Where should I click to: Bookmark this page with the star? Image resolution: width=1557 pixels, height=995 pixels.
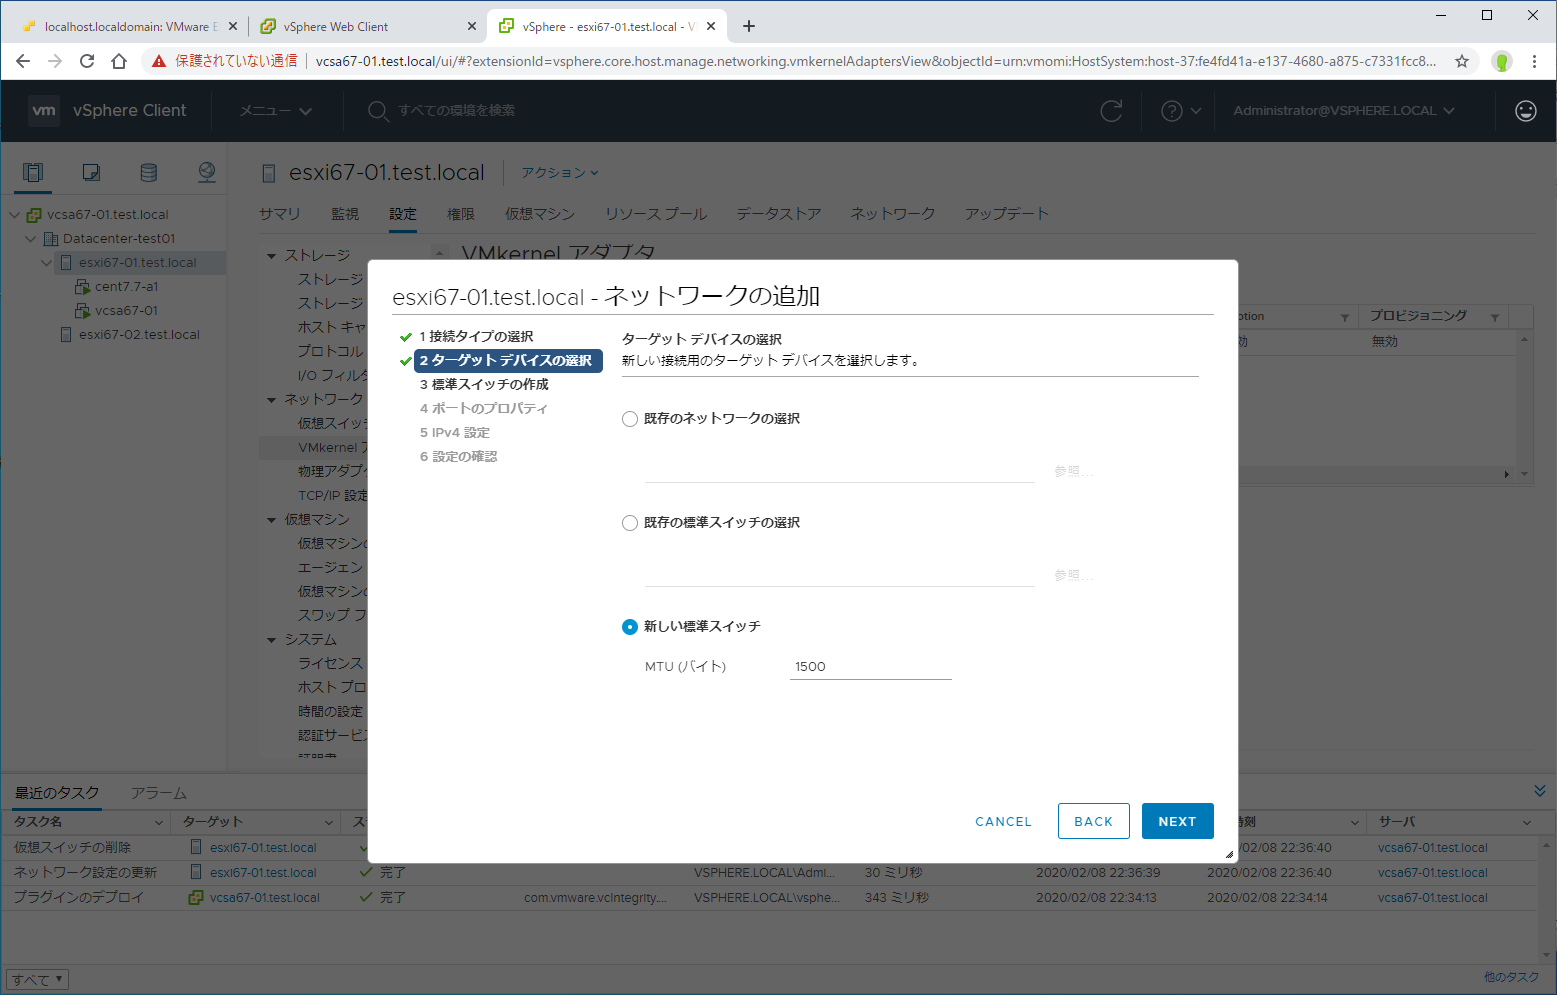(x=1462, y=61)
